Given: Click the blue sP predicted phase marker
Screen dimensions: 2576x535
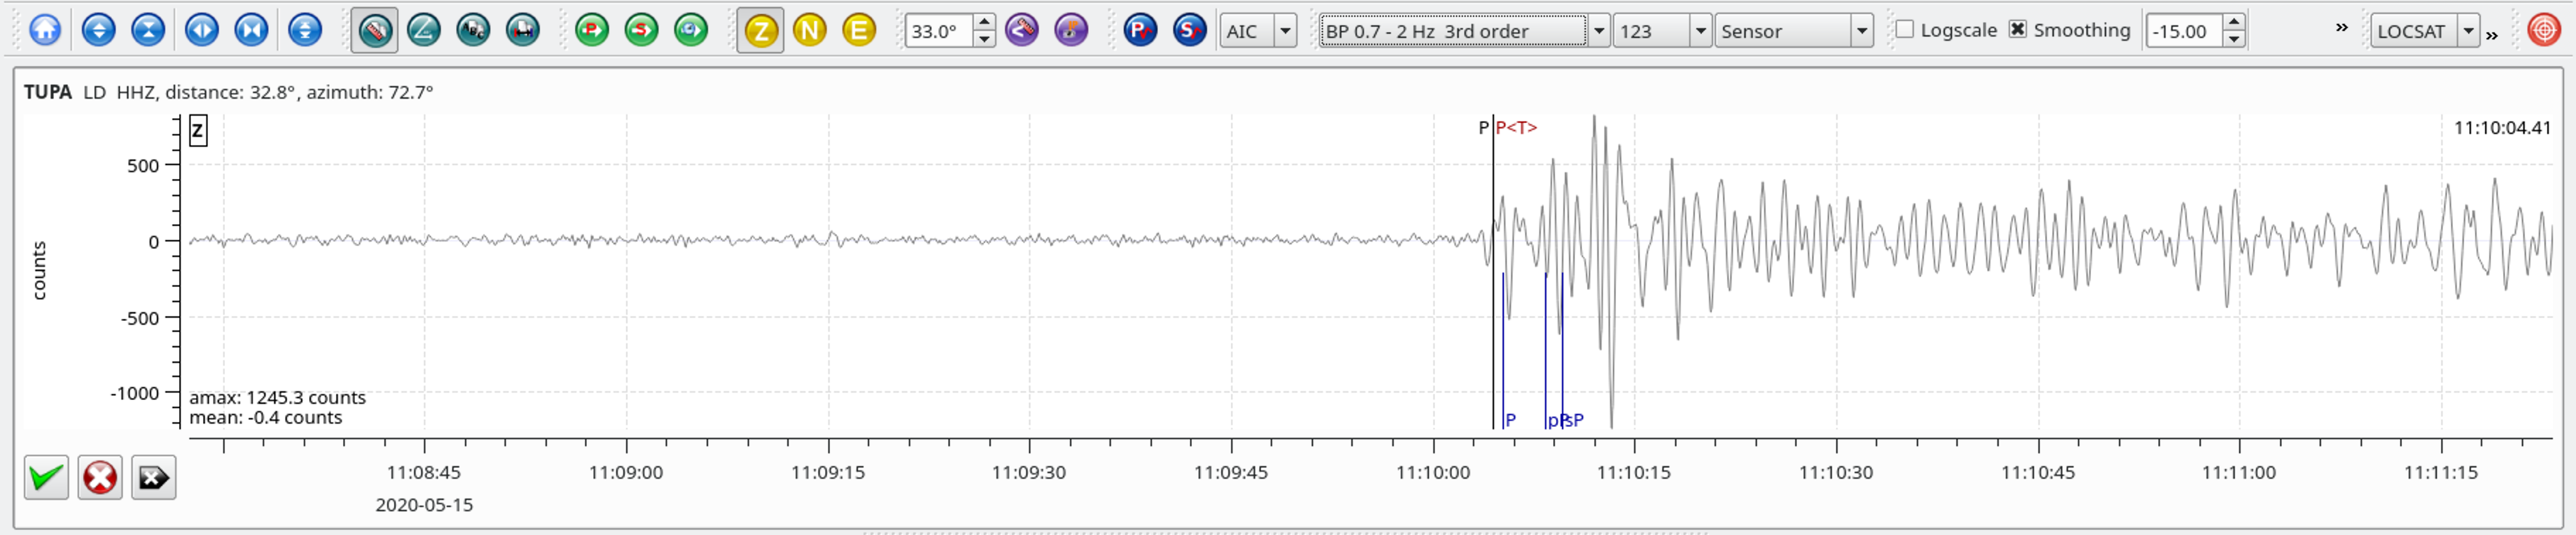Looking at the screenshot, I should (1574, 421).
